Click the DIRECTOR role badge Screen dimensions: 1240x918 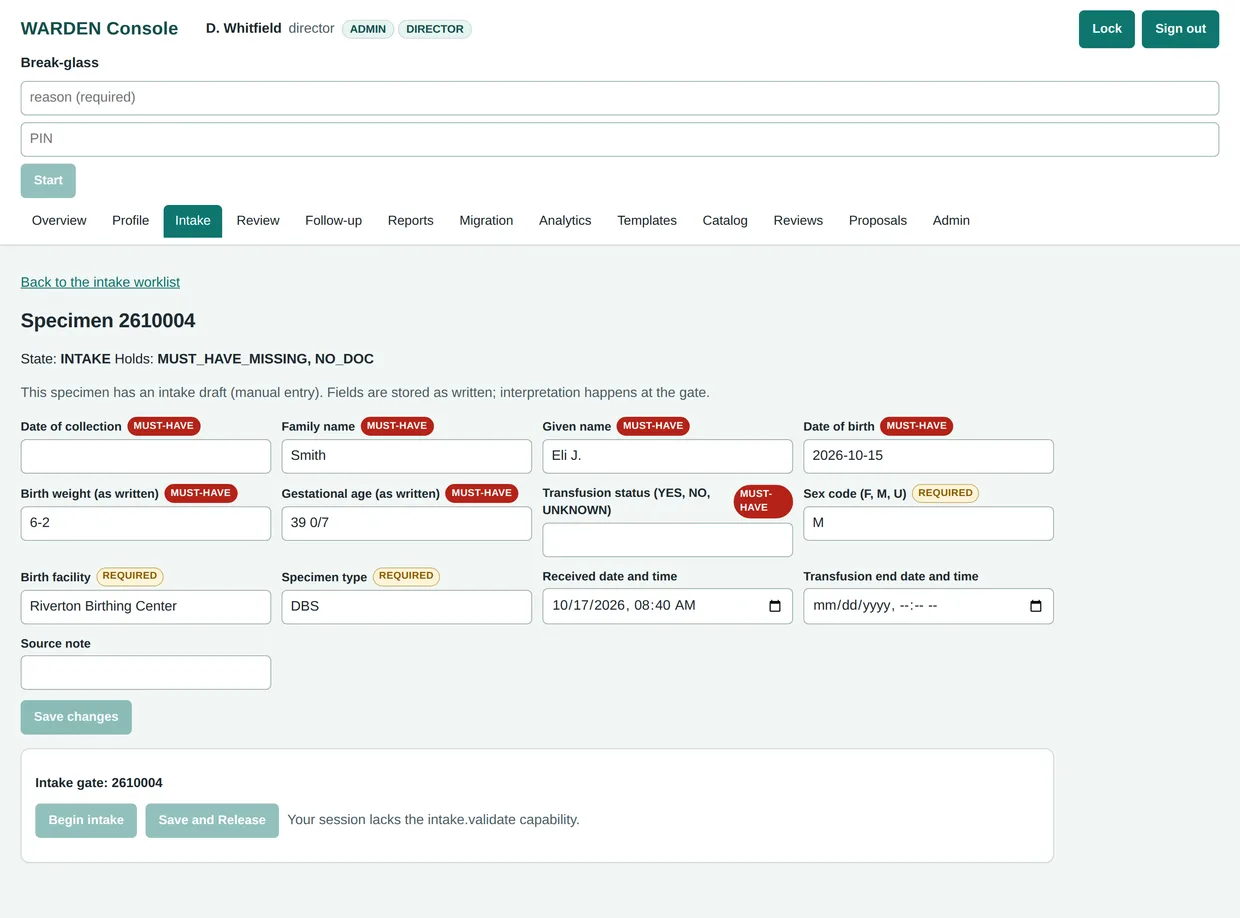[x=435, y=29]
